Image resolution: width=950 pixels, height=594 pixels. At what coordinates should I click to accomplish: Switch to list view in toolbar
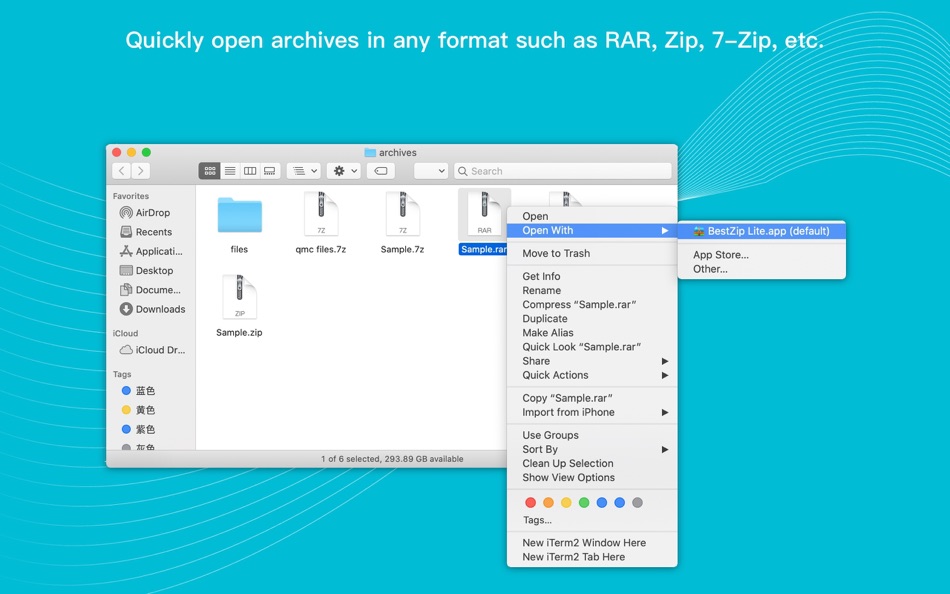(230, 171)
